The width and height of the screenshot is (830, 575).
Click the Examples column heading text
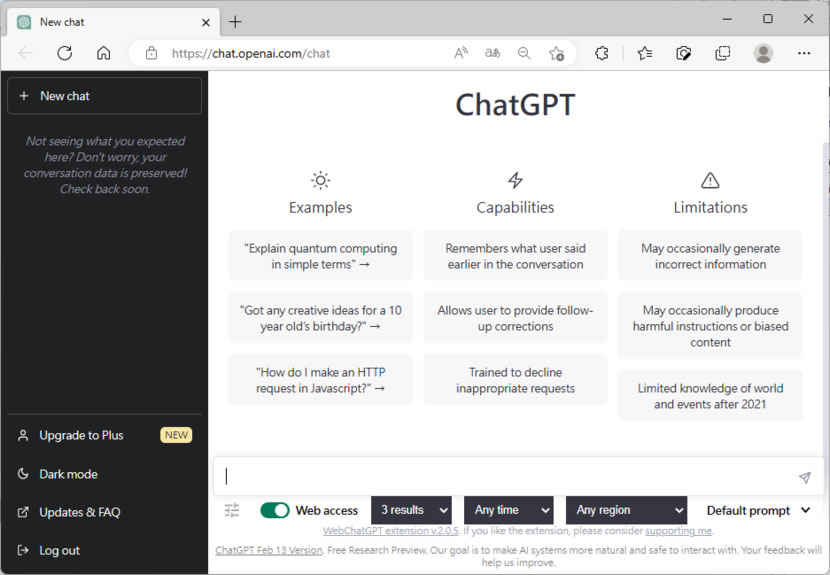coord(320,207)
